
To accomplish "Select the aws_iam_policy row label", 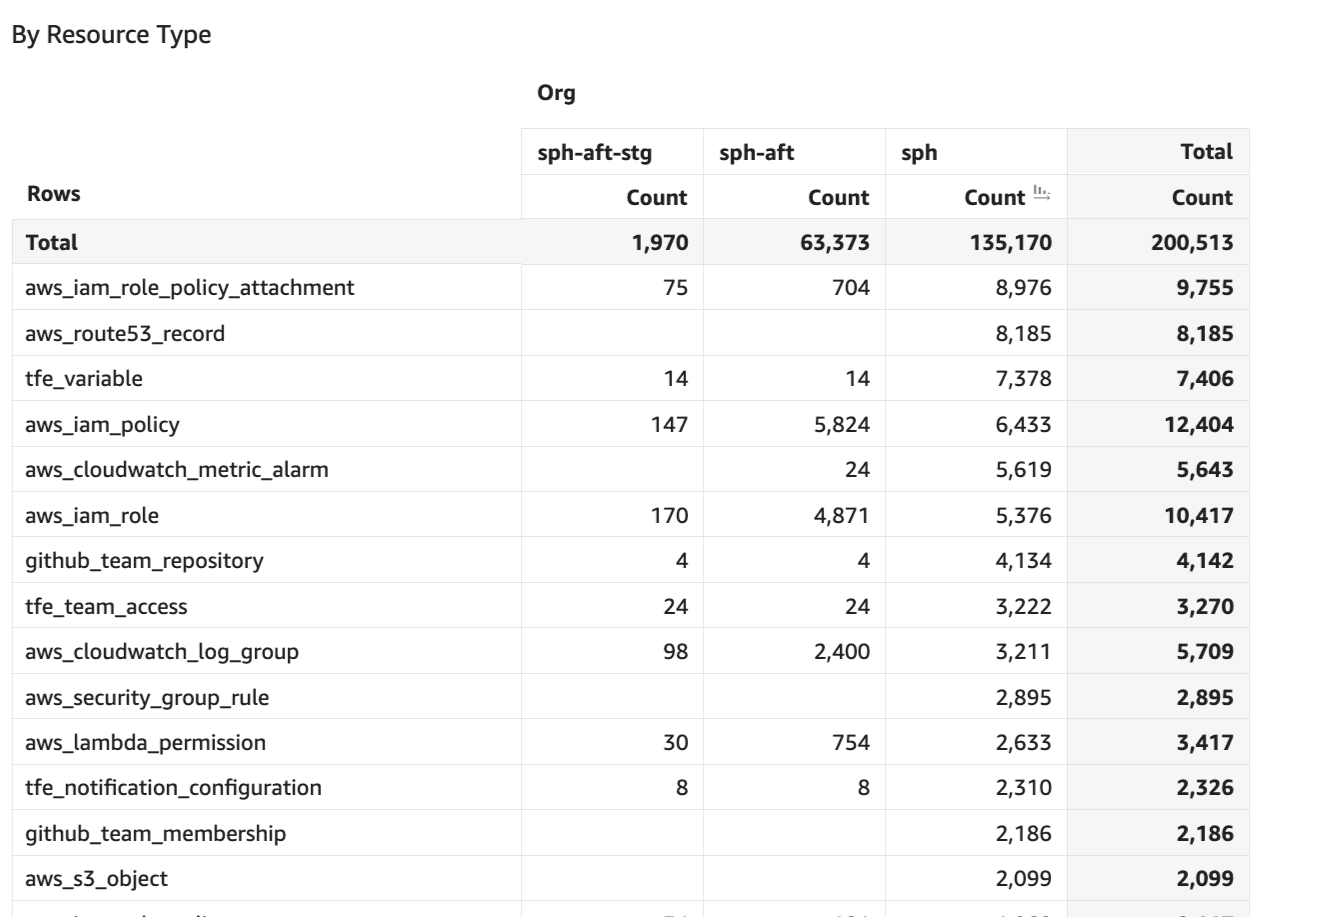I will coord(102,425).
